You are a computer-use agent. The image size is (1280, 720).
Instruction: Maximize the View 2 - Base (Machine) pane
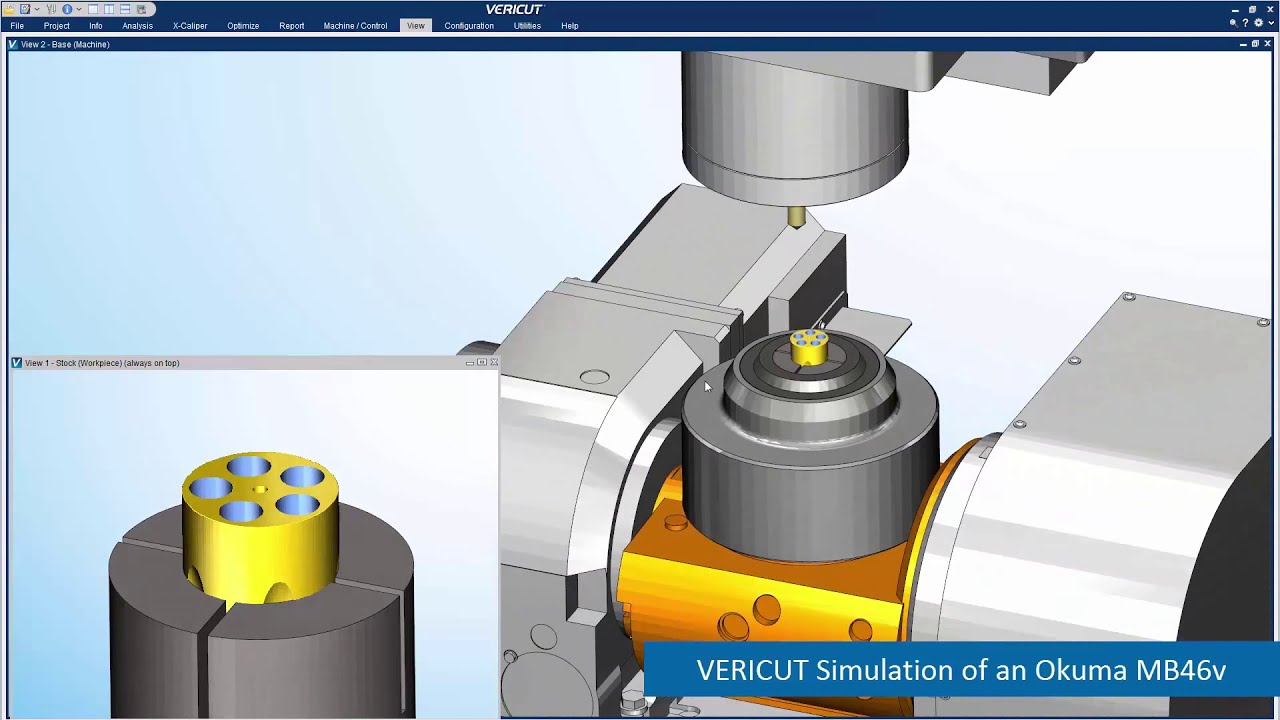pos(1255,44)
